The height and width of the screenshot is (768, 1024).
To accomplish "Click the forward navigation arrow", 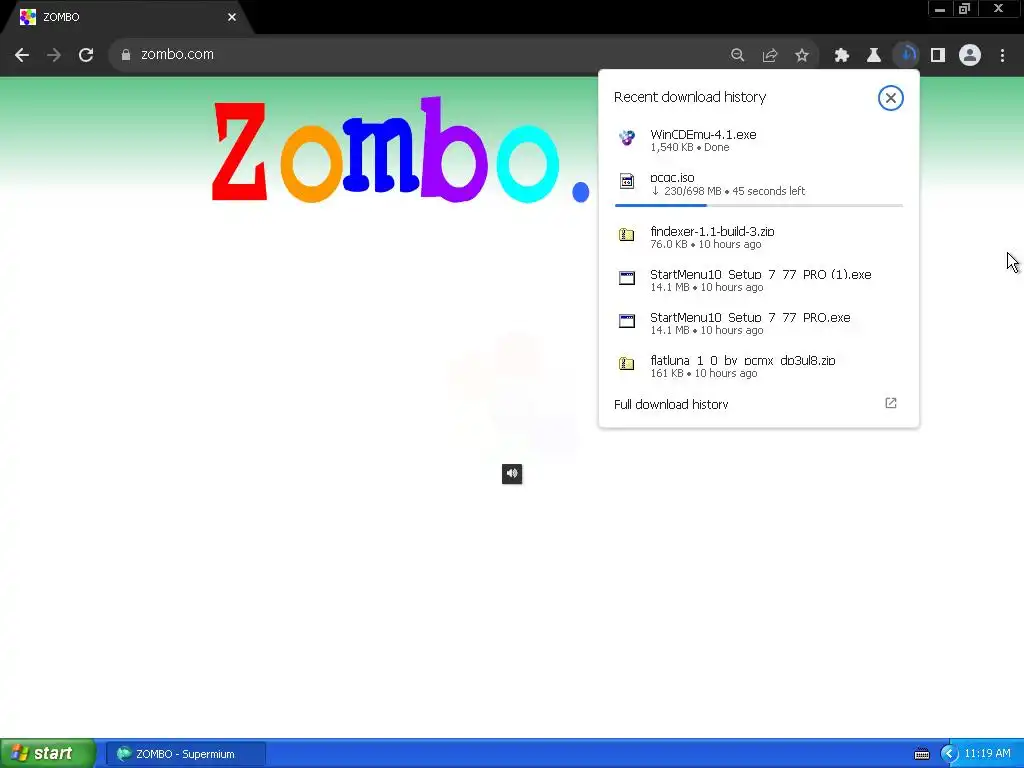I will click(54, 55).
